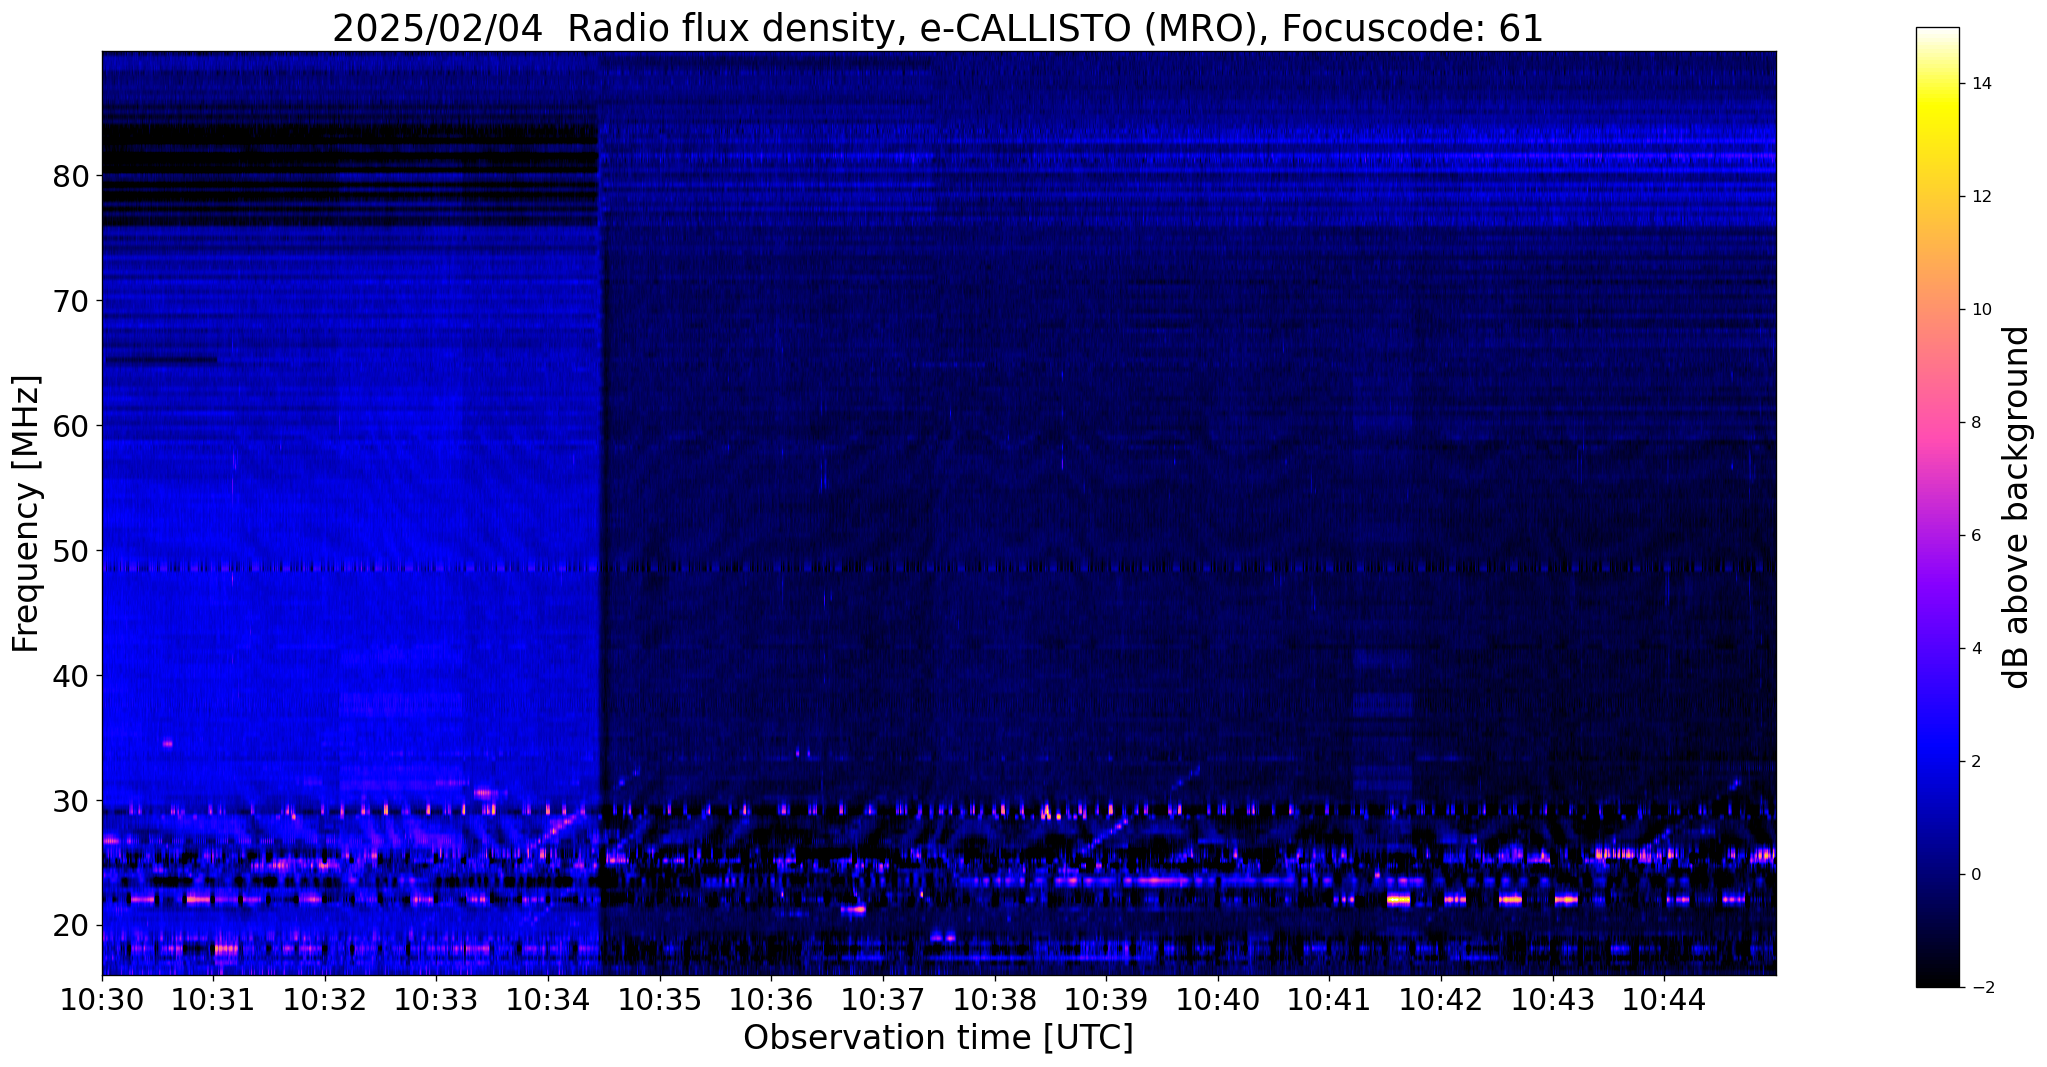This screenshot has height=1067, width=2047.
Task: Click the 10:41 time tick label
Action: pos(1329,999)
